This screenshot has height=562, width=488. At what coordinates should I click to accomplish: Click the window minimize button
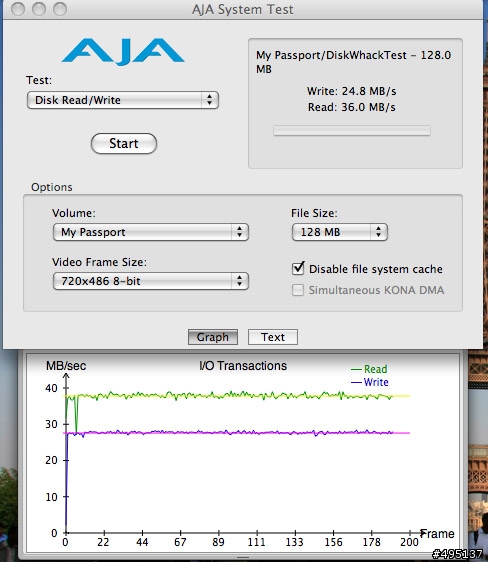point(39,9)
